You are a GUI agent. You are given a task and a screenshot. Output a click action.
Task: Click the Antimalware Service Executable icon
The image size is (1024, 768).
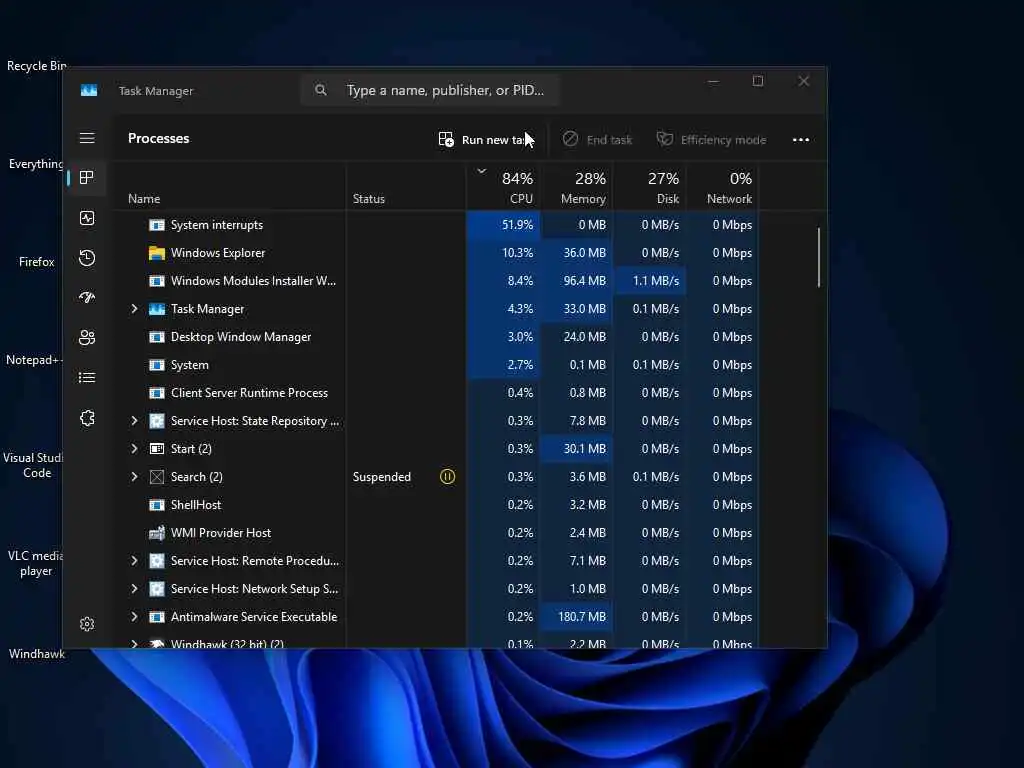coord(157,617)
